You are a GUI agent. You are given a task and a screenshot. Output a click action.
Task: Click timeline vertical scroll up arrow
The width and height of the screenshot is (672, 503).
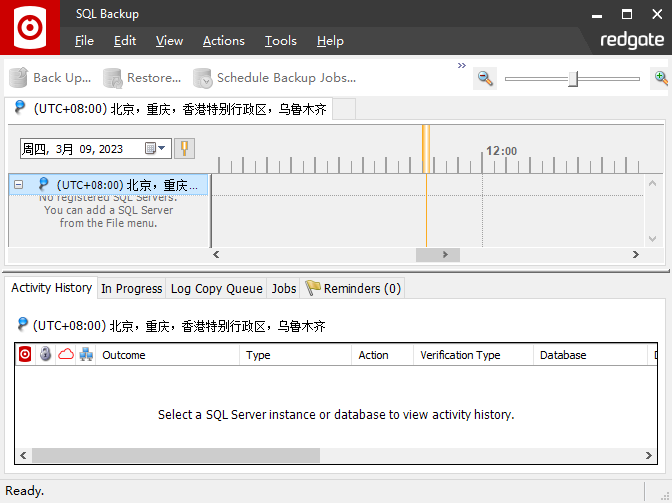pyautogui.click(x=652, y=183)
